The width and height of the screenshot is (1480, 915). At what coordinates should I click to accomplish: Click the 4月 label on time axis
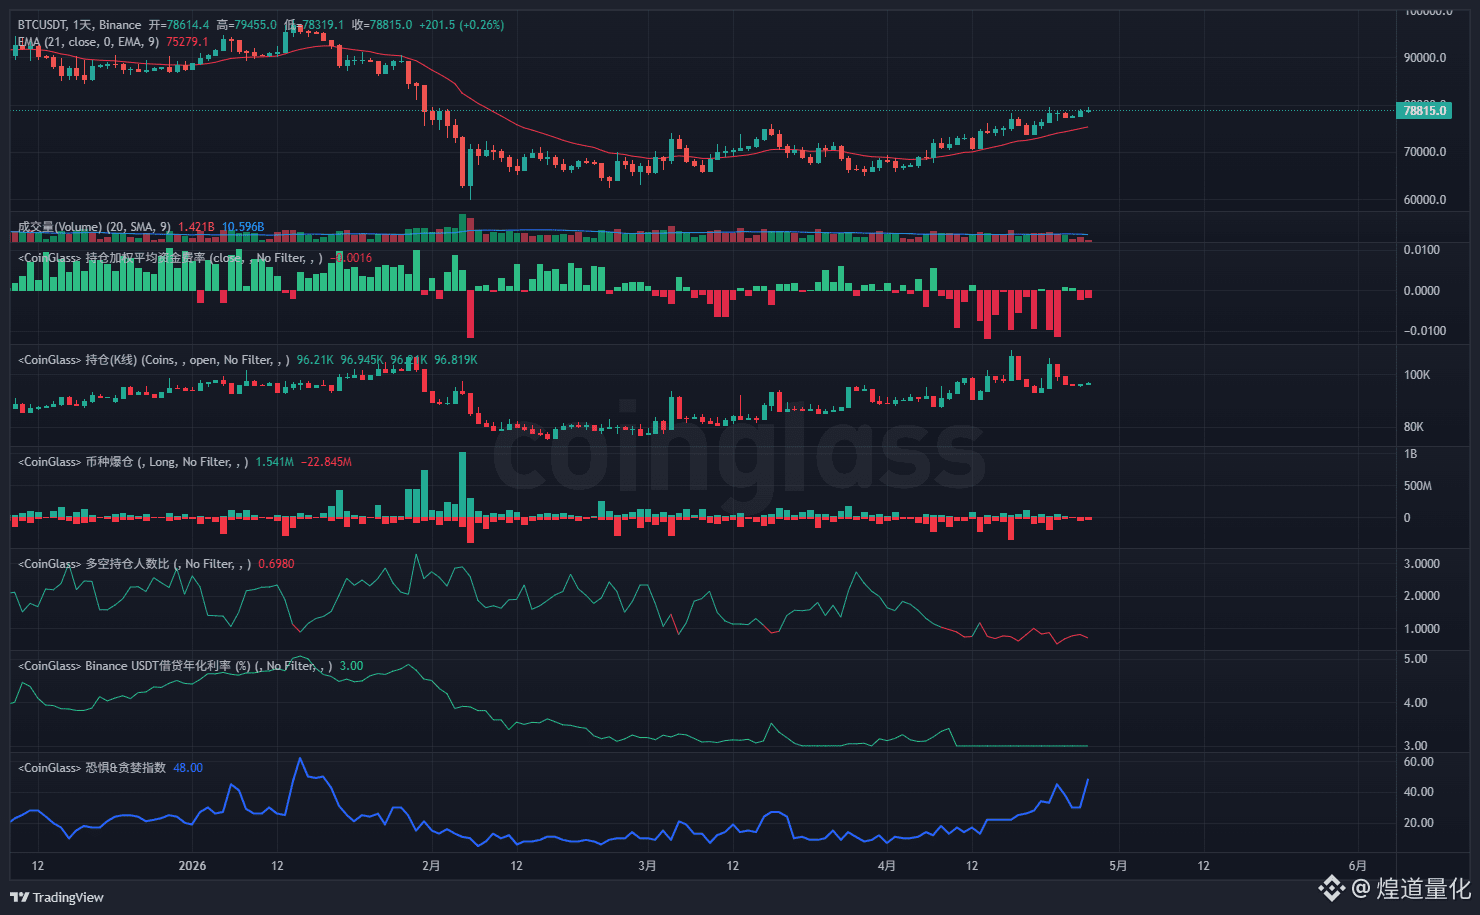(886, 866)
